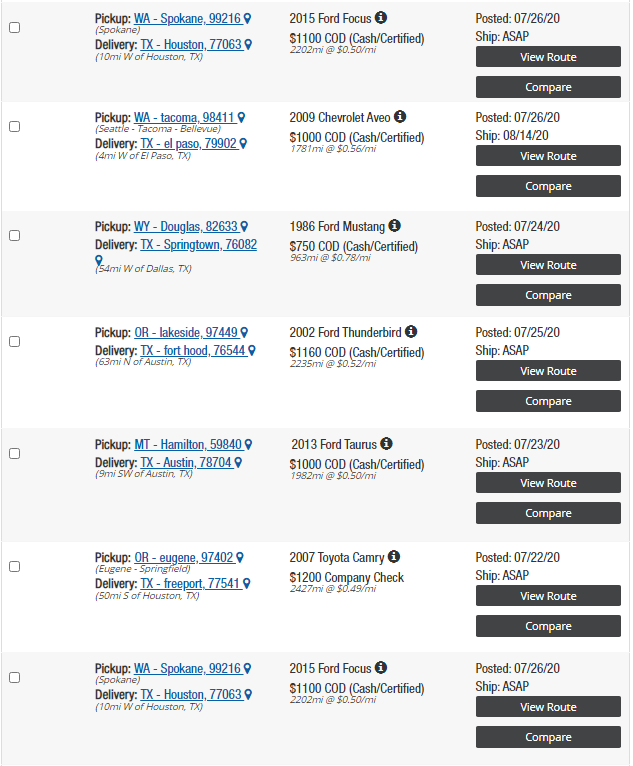Open info icon for 2002 Ford Thunderbird
The width and height of the screenshot is (633, 766).
(x=411, y=332)
